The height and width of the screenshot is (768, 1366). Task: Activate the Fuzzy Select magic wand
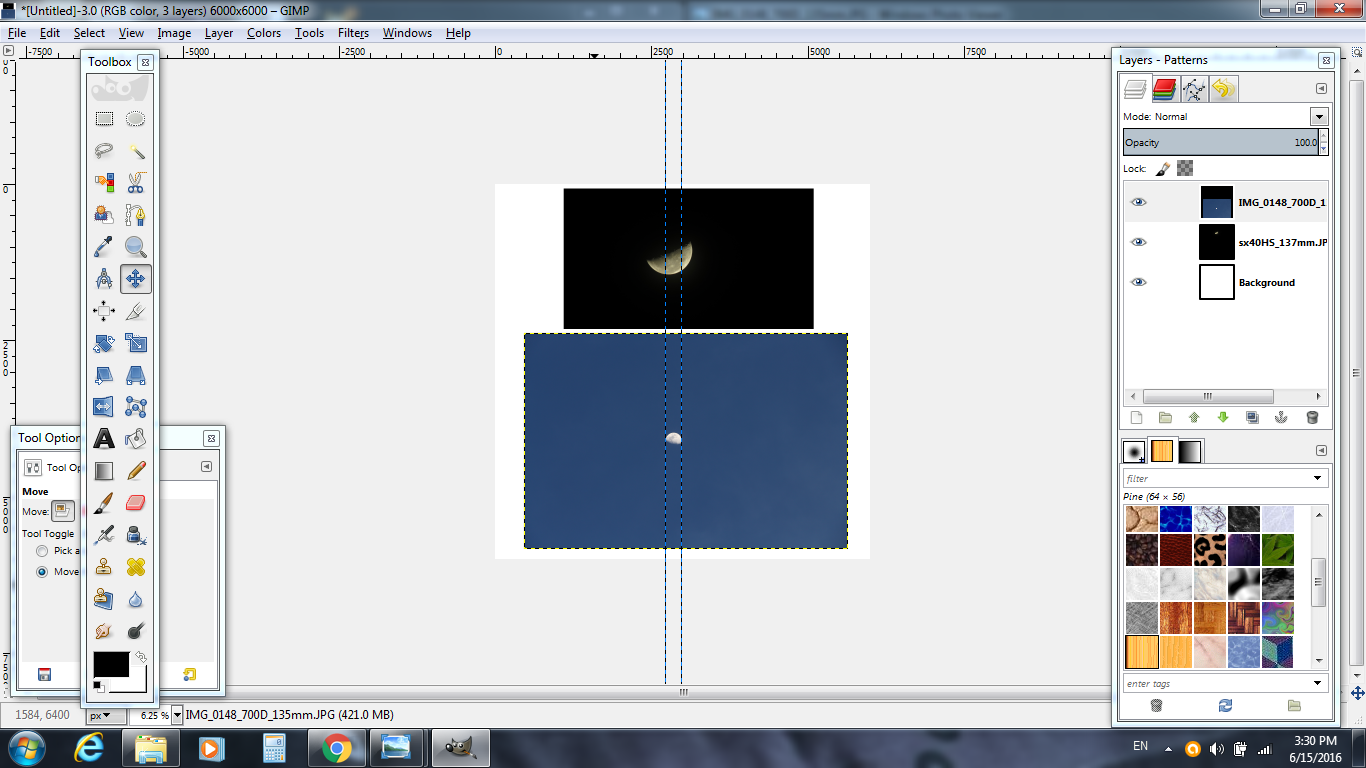click(x=136, y=151)
